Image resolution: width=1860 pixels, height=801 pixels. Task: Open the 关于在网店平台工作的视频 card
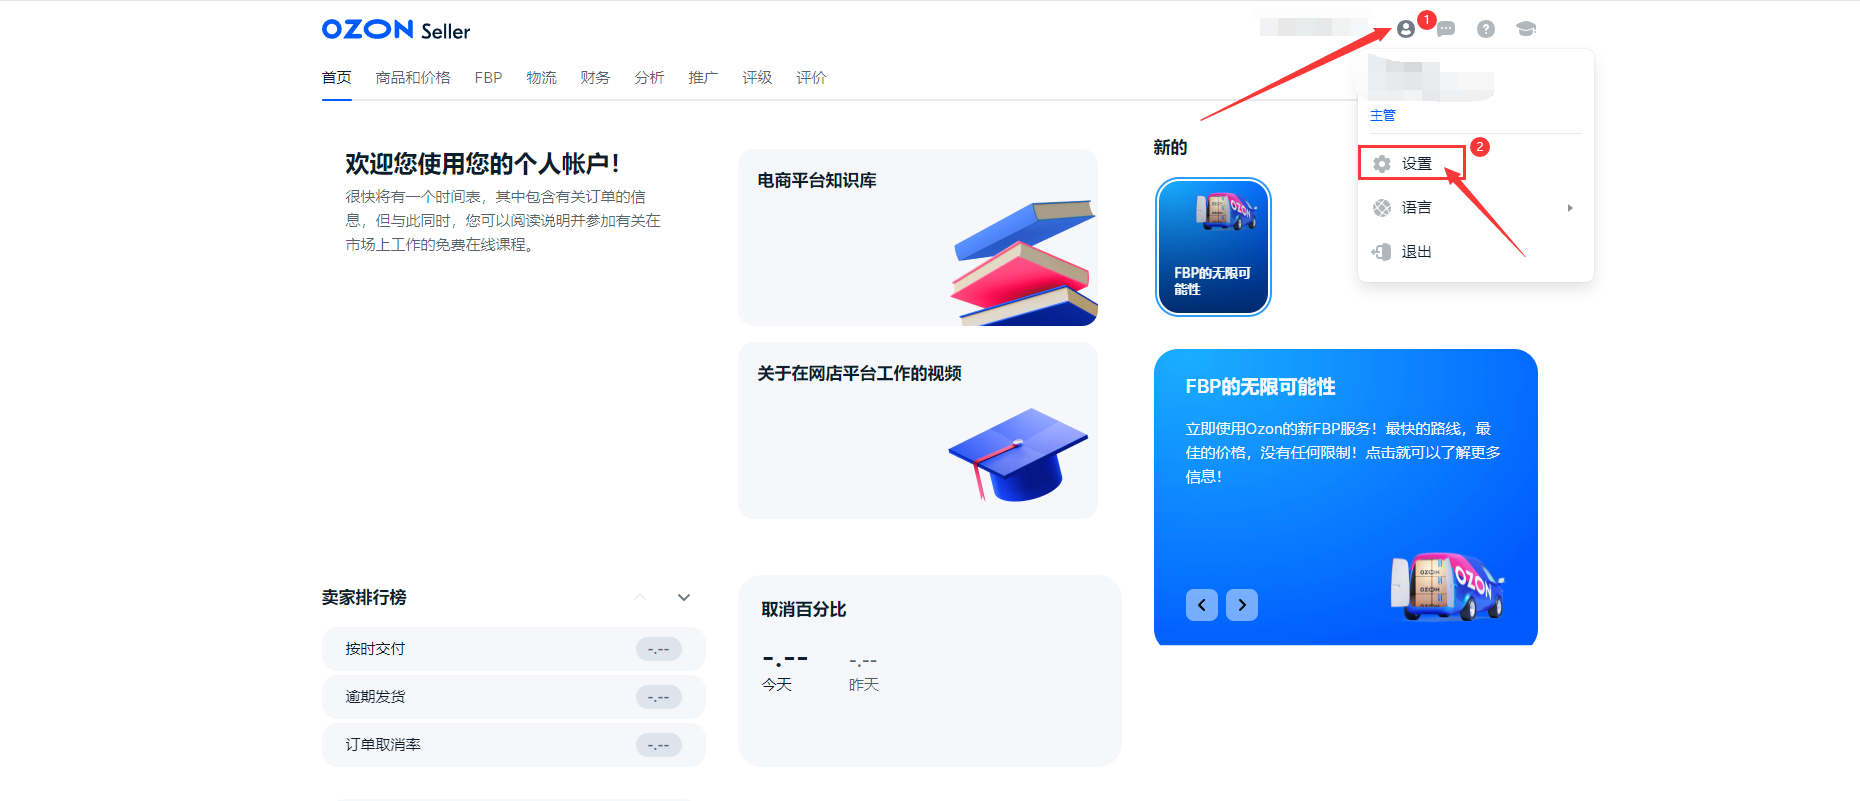(918, 431)
